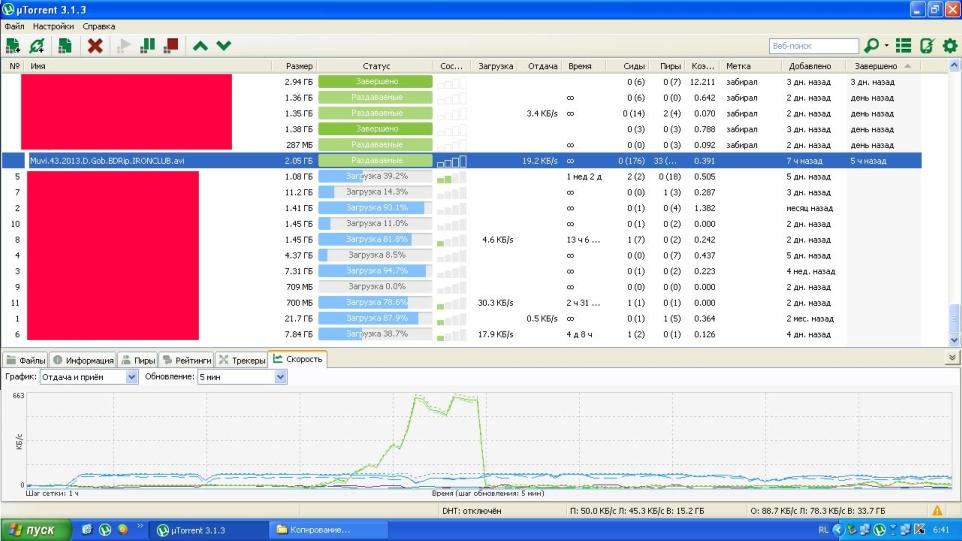Sort by the Загрузка column header
The height and width of the screenshot is (541, 962).
coord(494,66)
